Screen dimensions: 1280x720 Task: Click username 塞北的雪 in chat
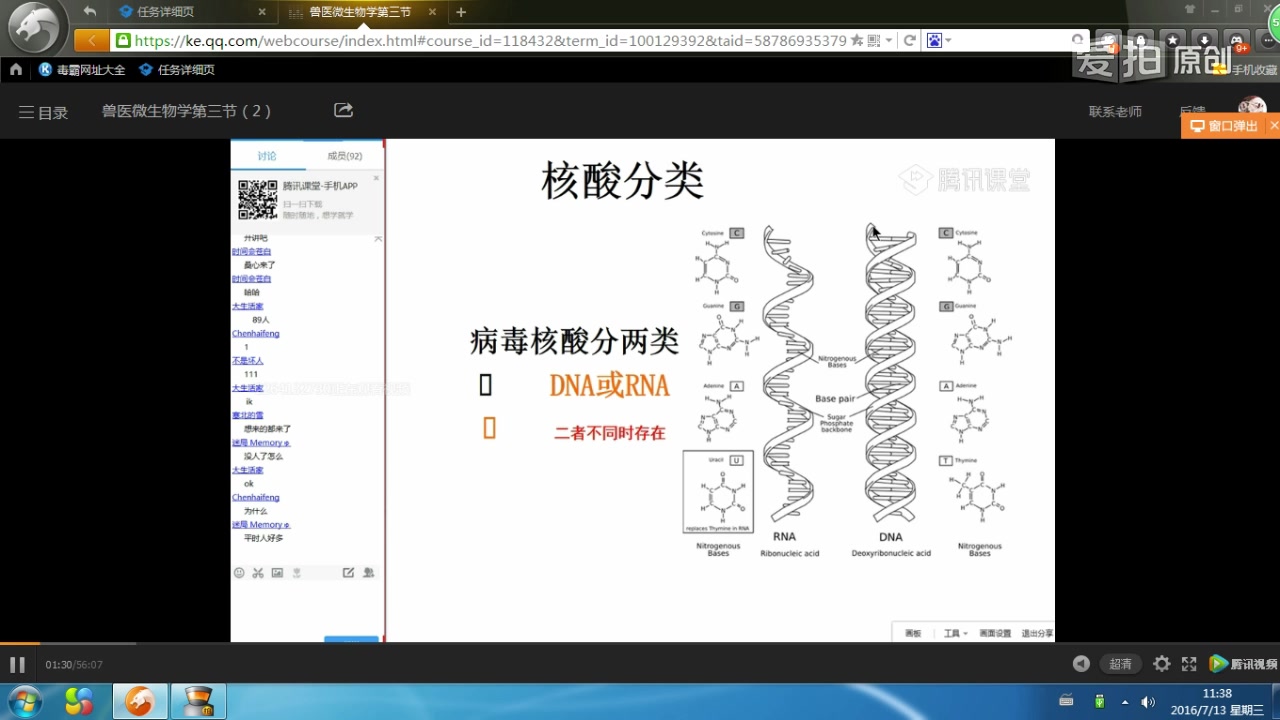pos(248,415)
